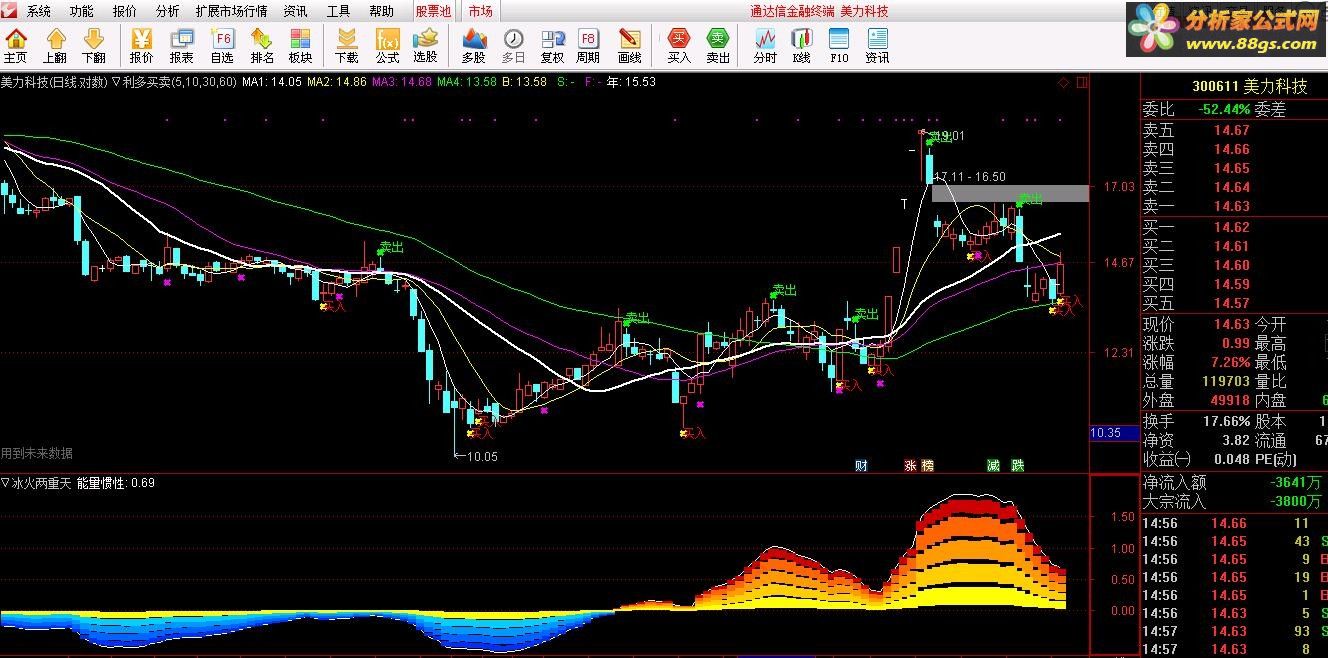Screen dimensions: 1328x658
Task: Open the 功能 menu
Action: (x=82, y=12)
